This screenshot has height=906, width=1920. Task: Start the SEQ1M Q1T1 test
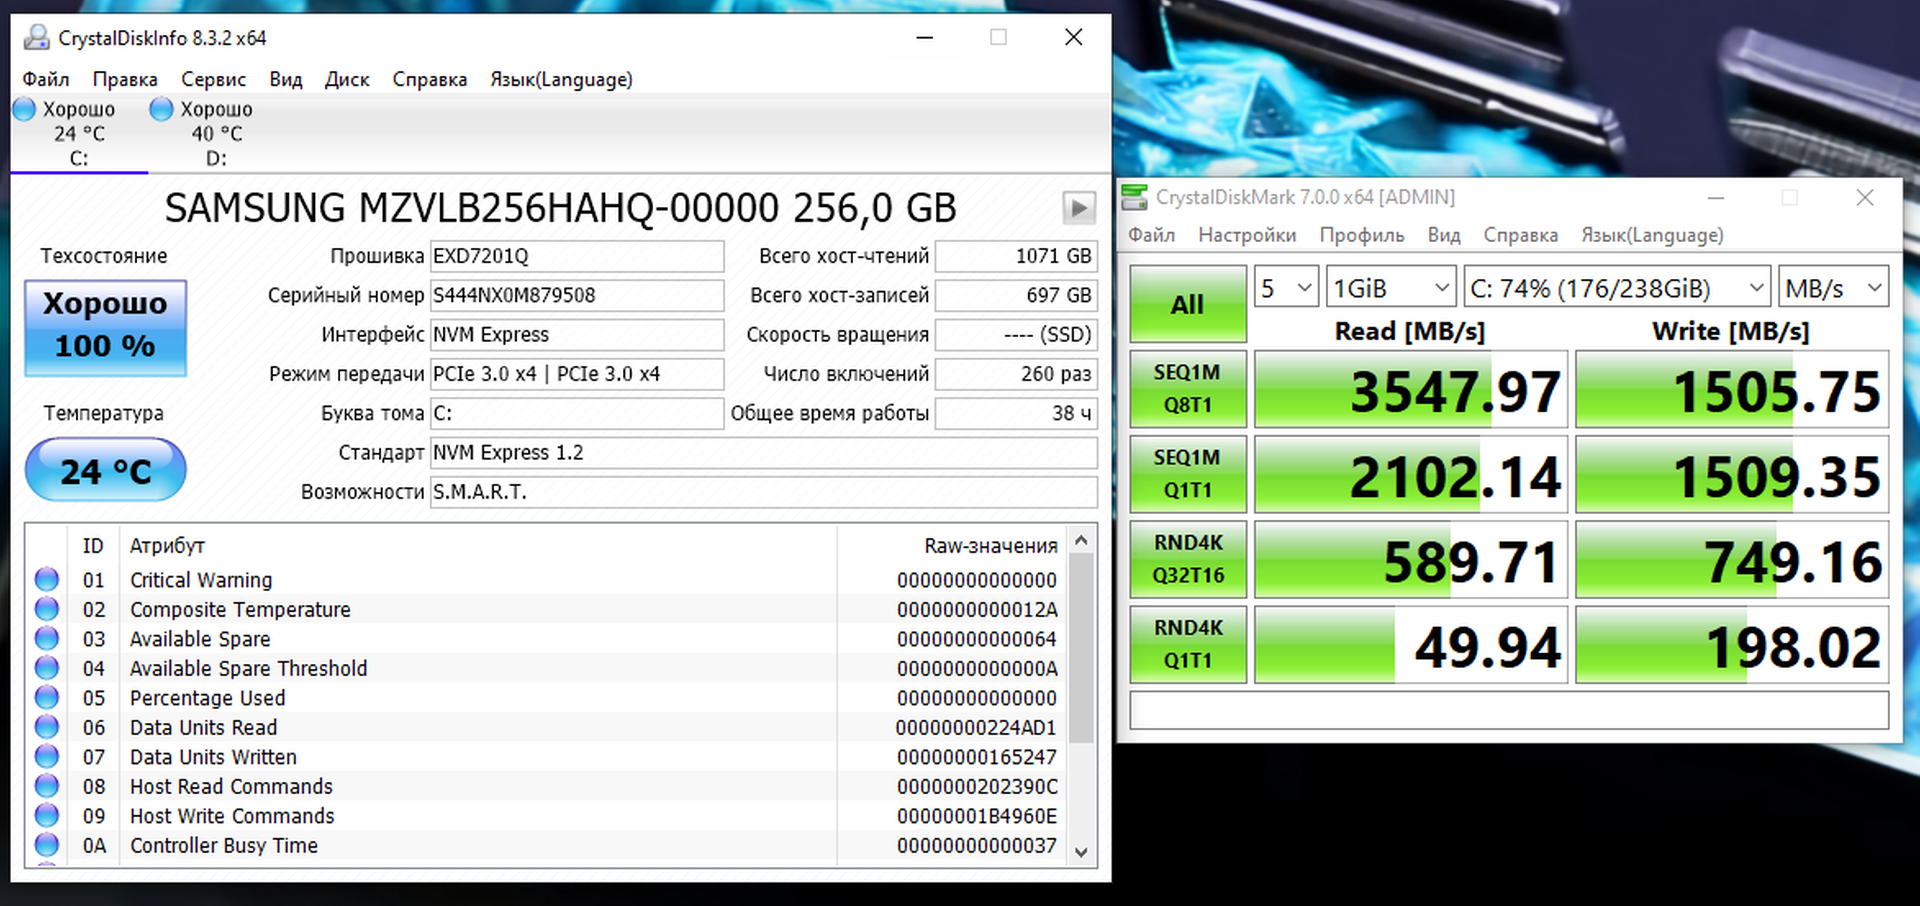click(1188, 474)
